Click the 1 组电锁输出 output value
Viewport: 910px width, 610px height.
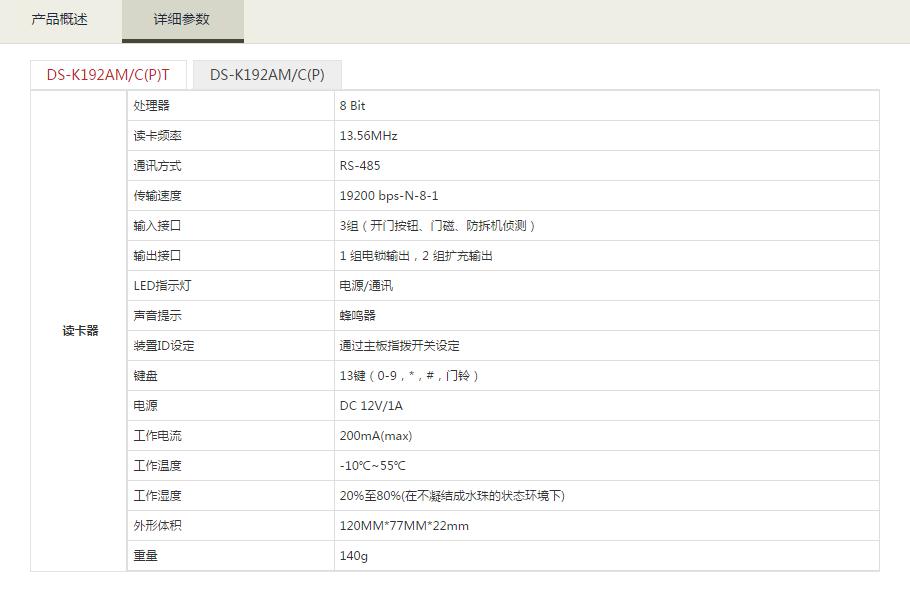416,256
